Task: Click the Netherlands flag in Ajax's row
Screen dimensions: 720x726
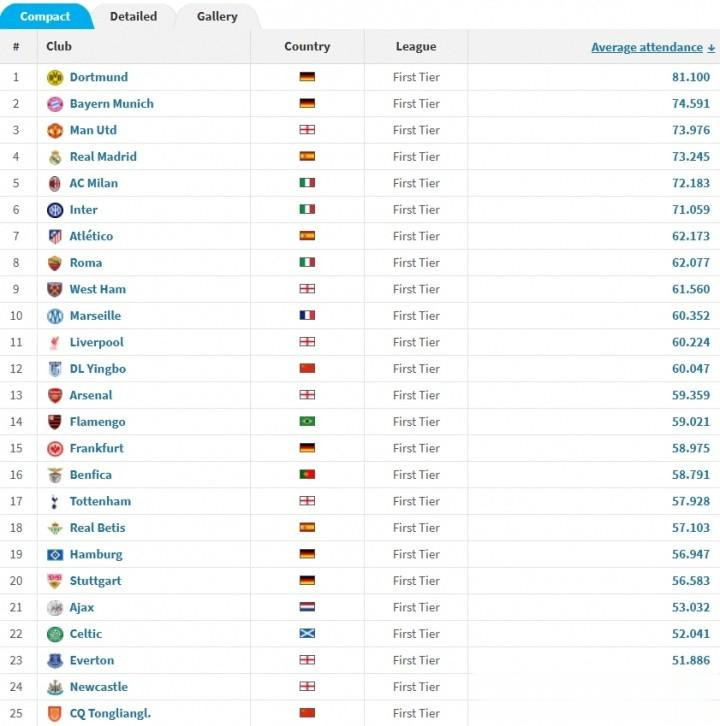Action: (307, 607)
